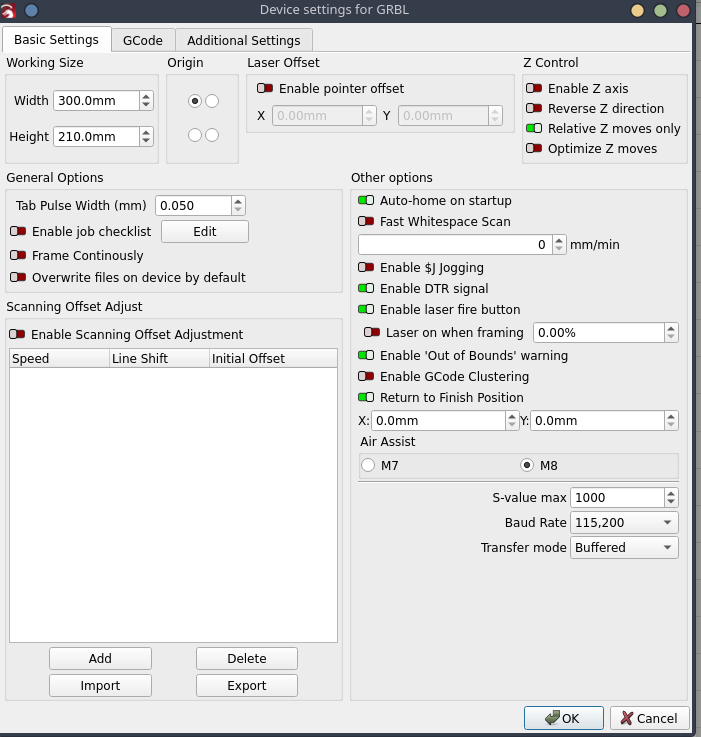Toggle Enable Z axis switch
This screenshot has height=737, width=701.
pyautogui.click(x=534, y=88)
